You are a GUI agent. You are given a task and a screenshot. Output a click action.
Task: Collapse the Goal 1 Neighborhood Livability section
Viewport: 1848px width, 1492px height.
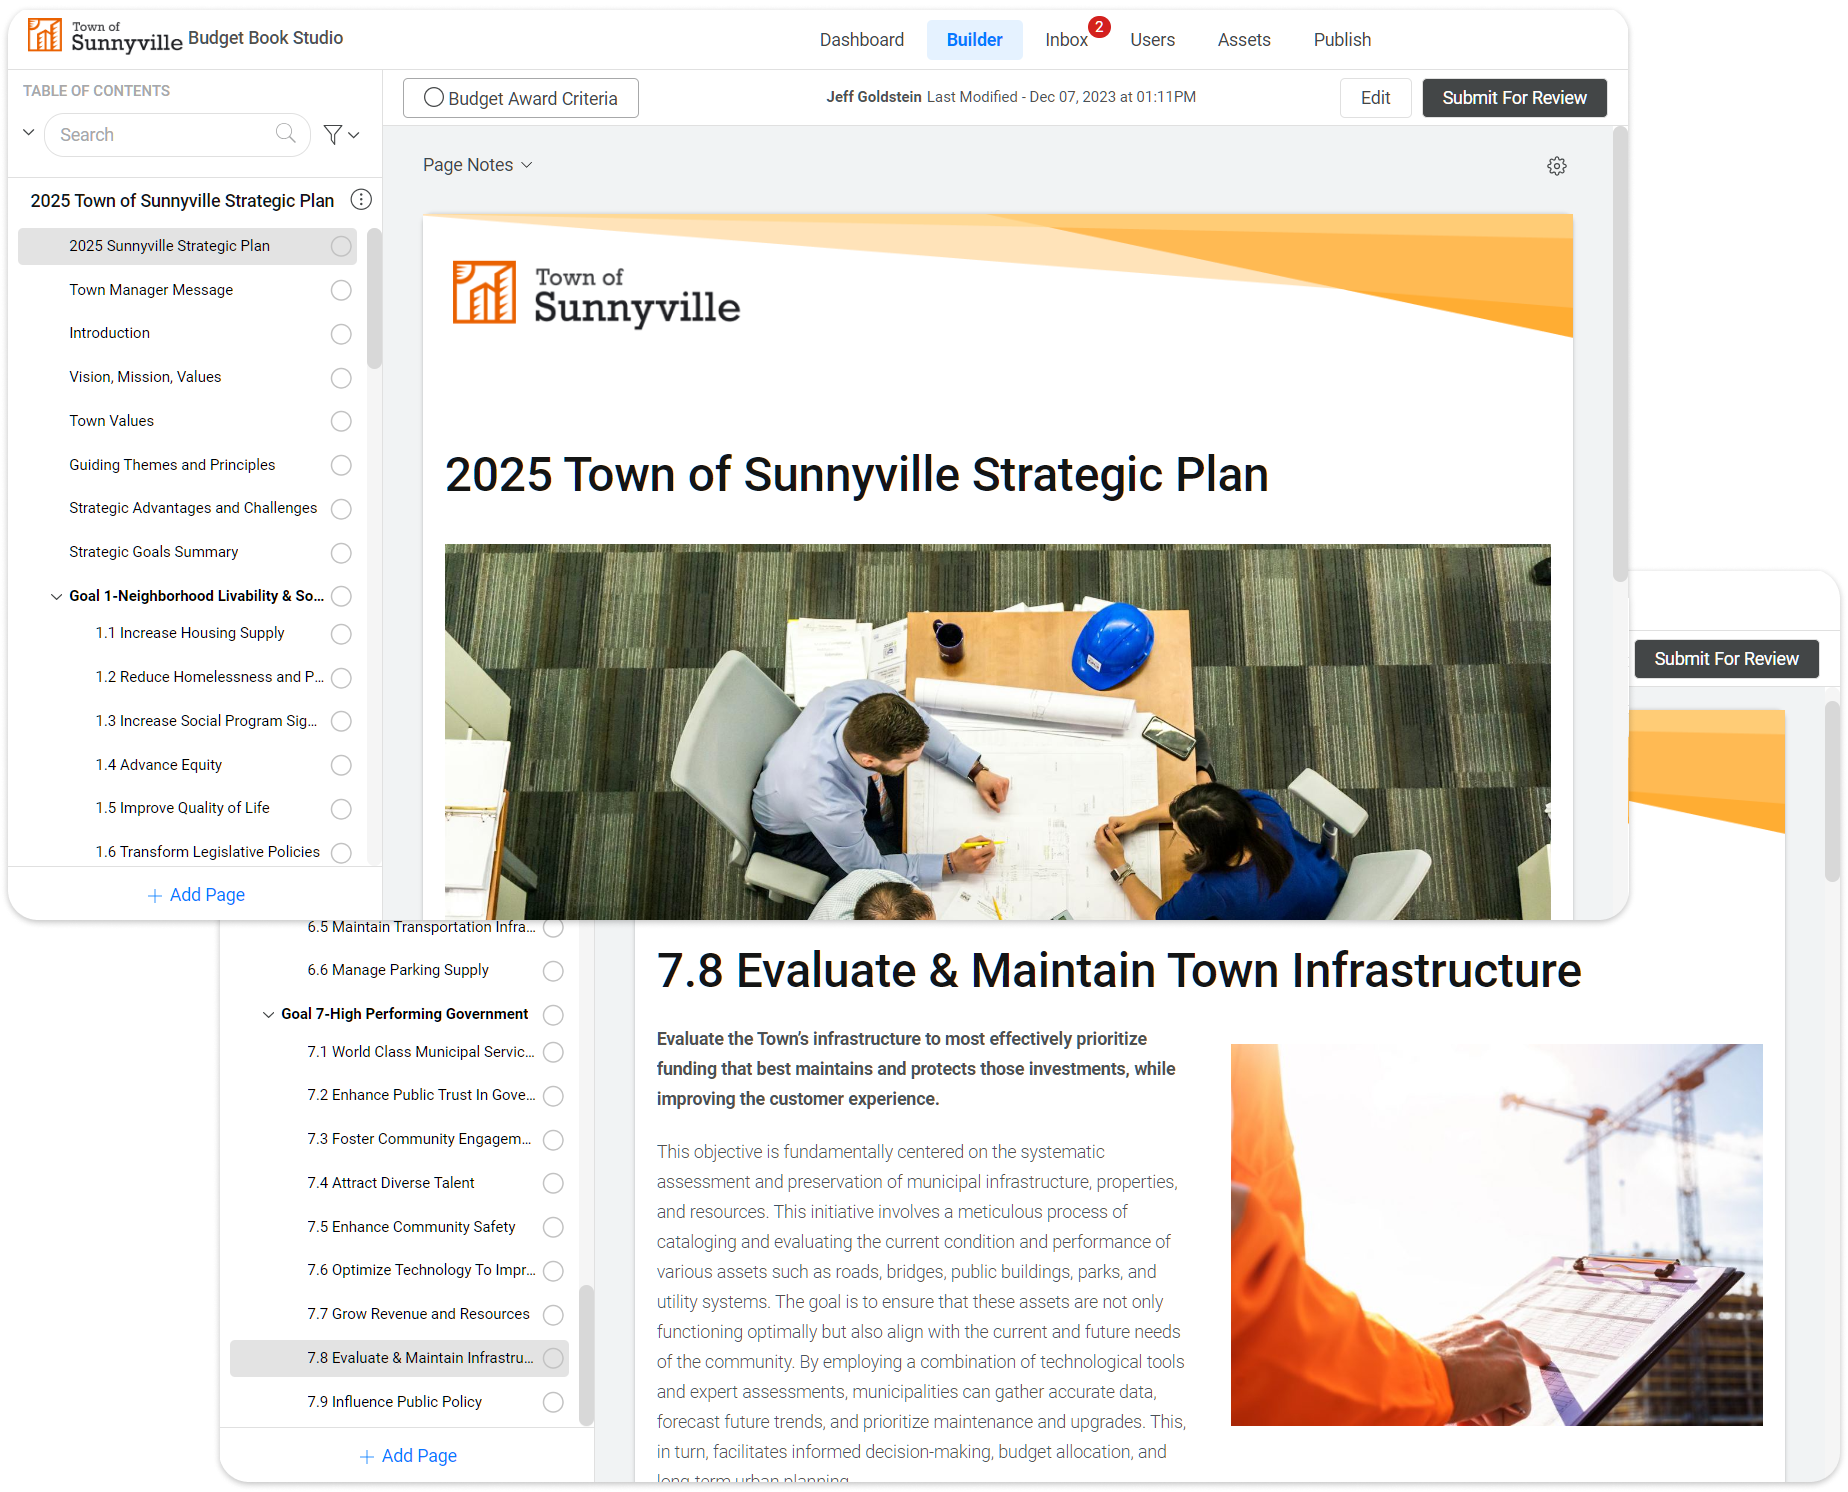click(x=57, y=596)
